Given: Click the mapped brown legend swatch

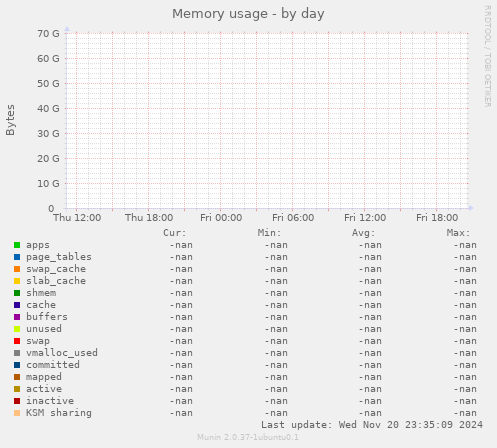Looking at the screenshot, I should [17, 377].
